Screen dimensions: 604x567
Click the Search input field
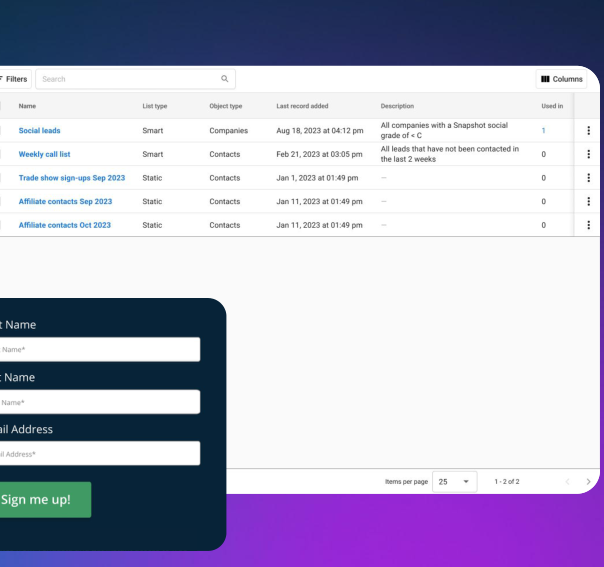click(135, 79)
